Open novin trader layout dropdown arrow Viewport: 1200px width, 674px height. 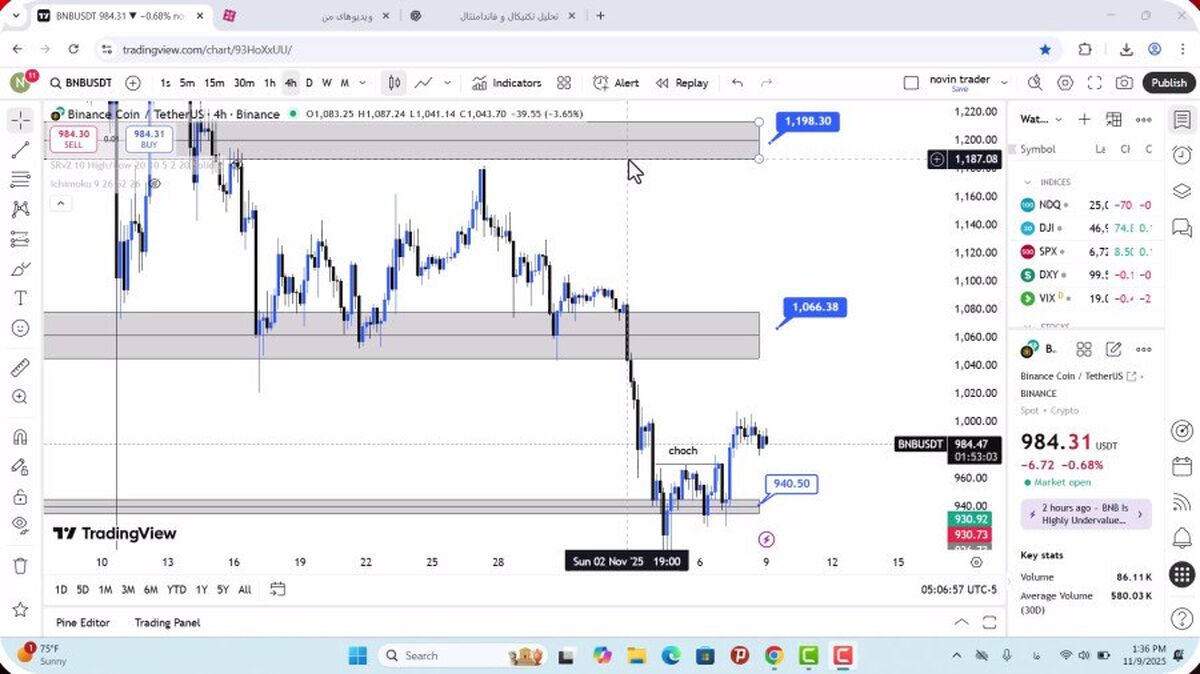click(1005, 83)
